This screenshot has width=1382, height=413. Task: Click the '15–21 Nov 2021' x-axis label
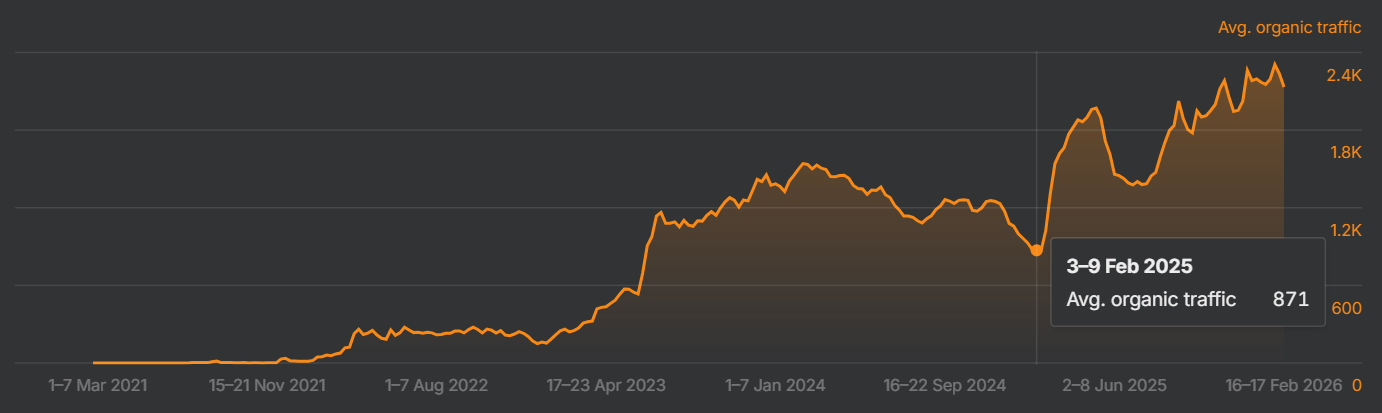[x=267, y=384]
